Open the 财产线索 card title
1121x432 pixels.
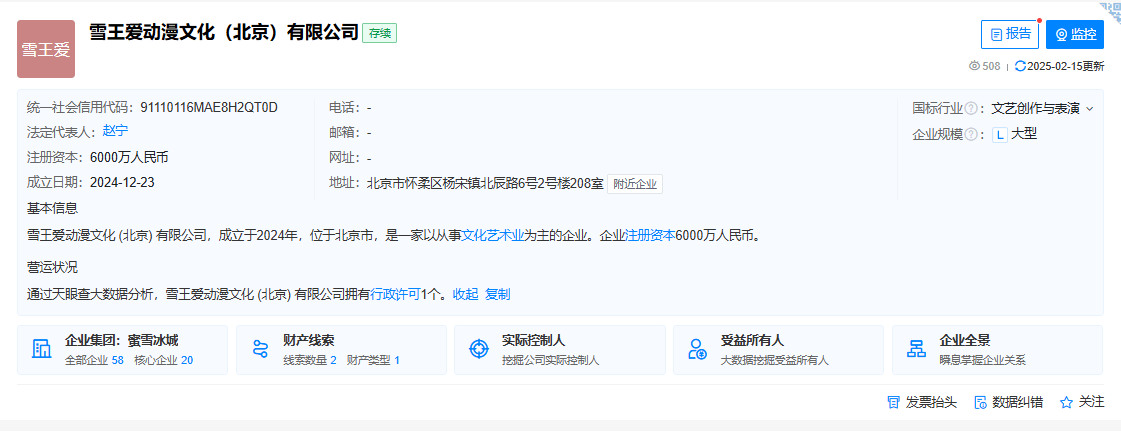tap(309, 340)
